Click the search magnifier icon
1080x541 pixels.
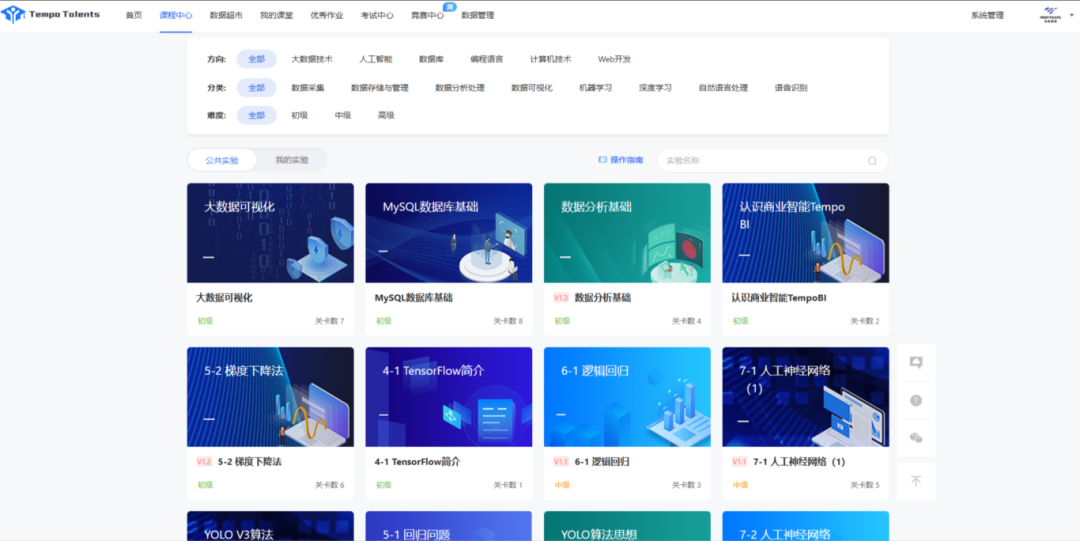[x=872, y=161]
